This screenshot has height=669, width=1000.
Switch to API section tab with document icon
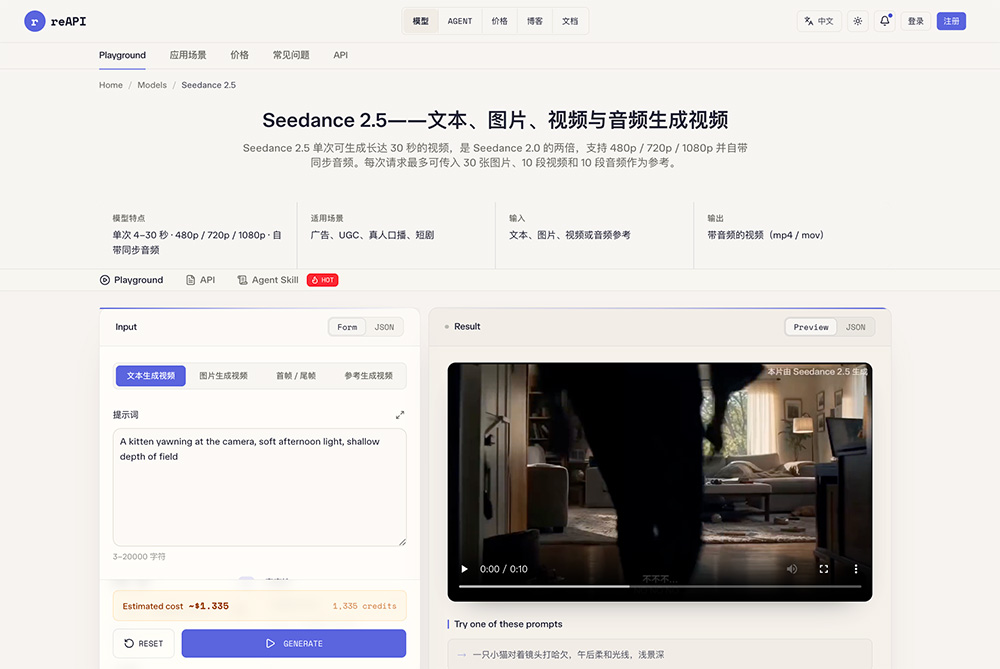coord(200,280)
